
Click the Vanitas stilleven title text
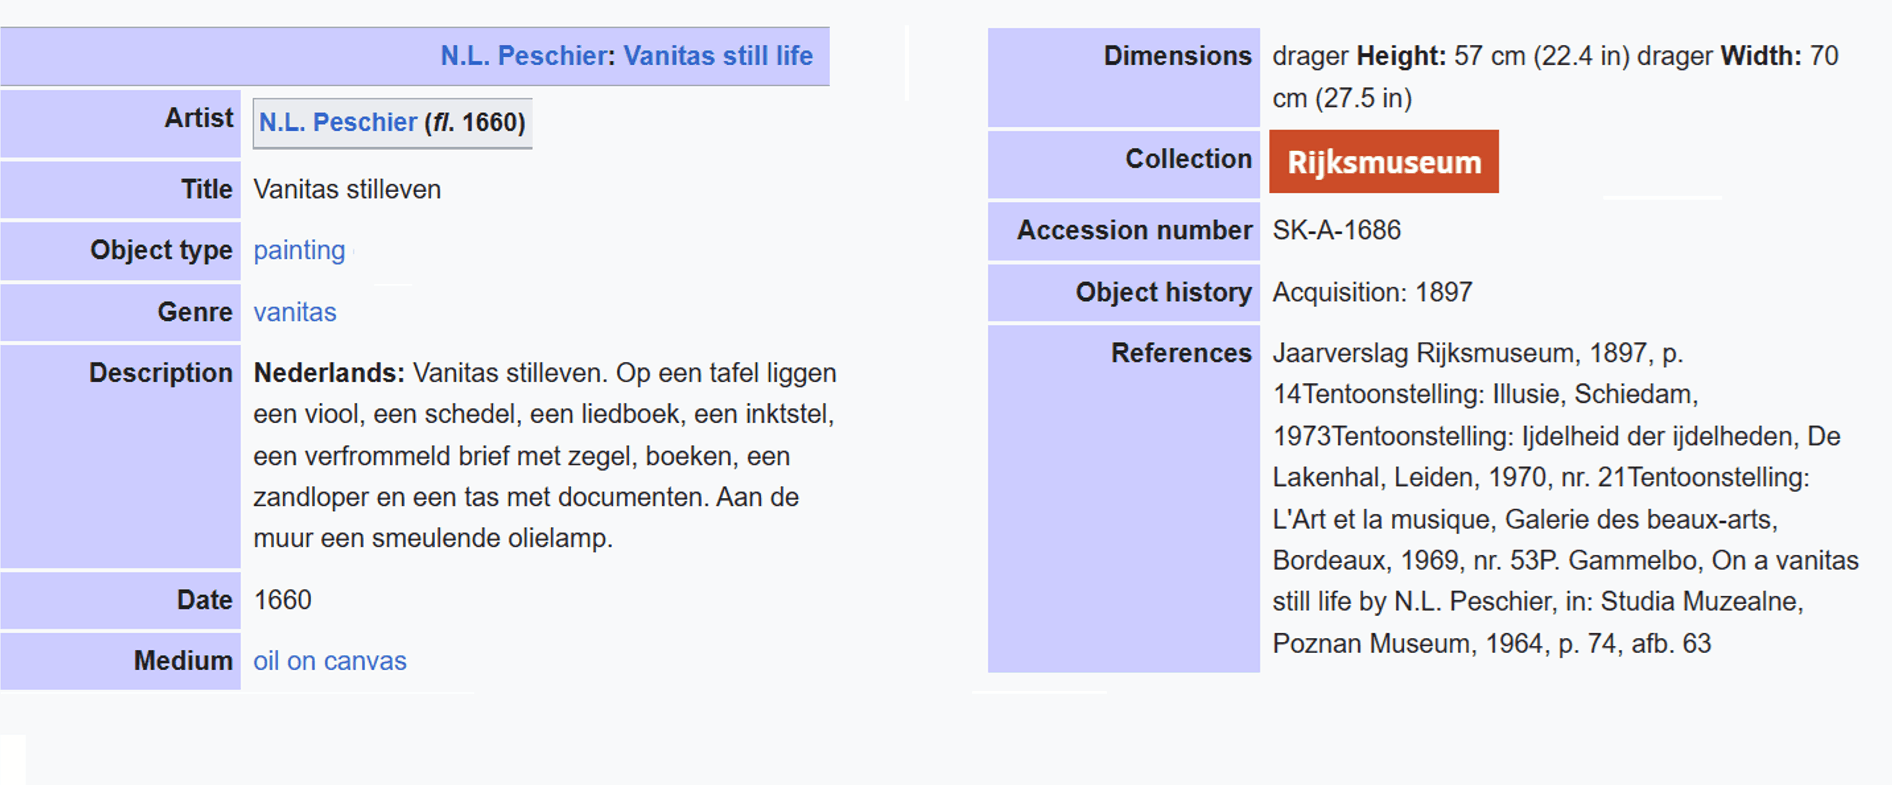click(347, 189)
